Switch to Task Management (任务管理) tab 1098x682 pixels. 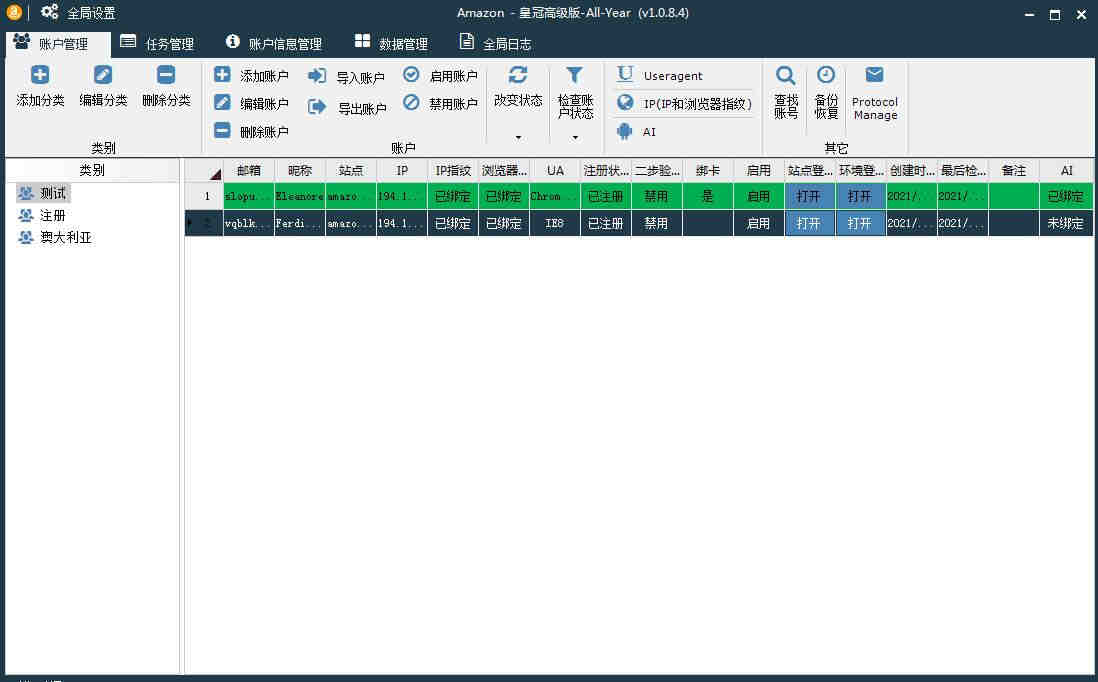pyautogui.click(x=158, y=43)
